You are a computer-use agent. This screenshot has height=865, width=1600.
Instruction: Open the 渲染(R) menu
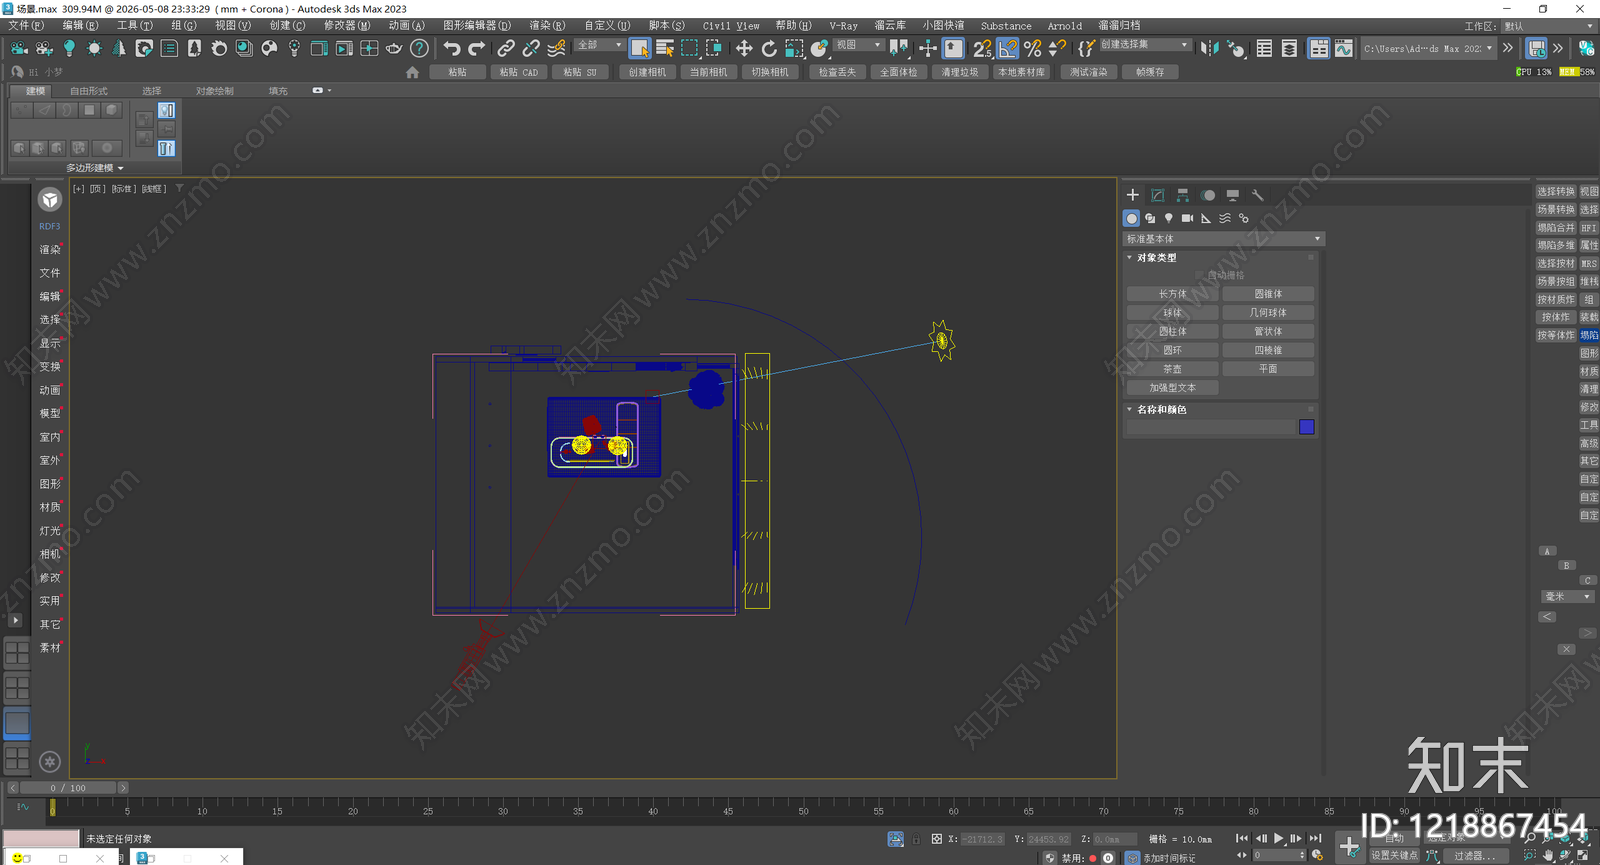point(547,26)
